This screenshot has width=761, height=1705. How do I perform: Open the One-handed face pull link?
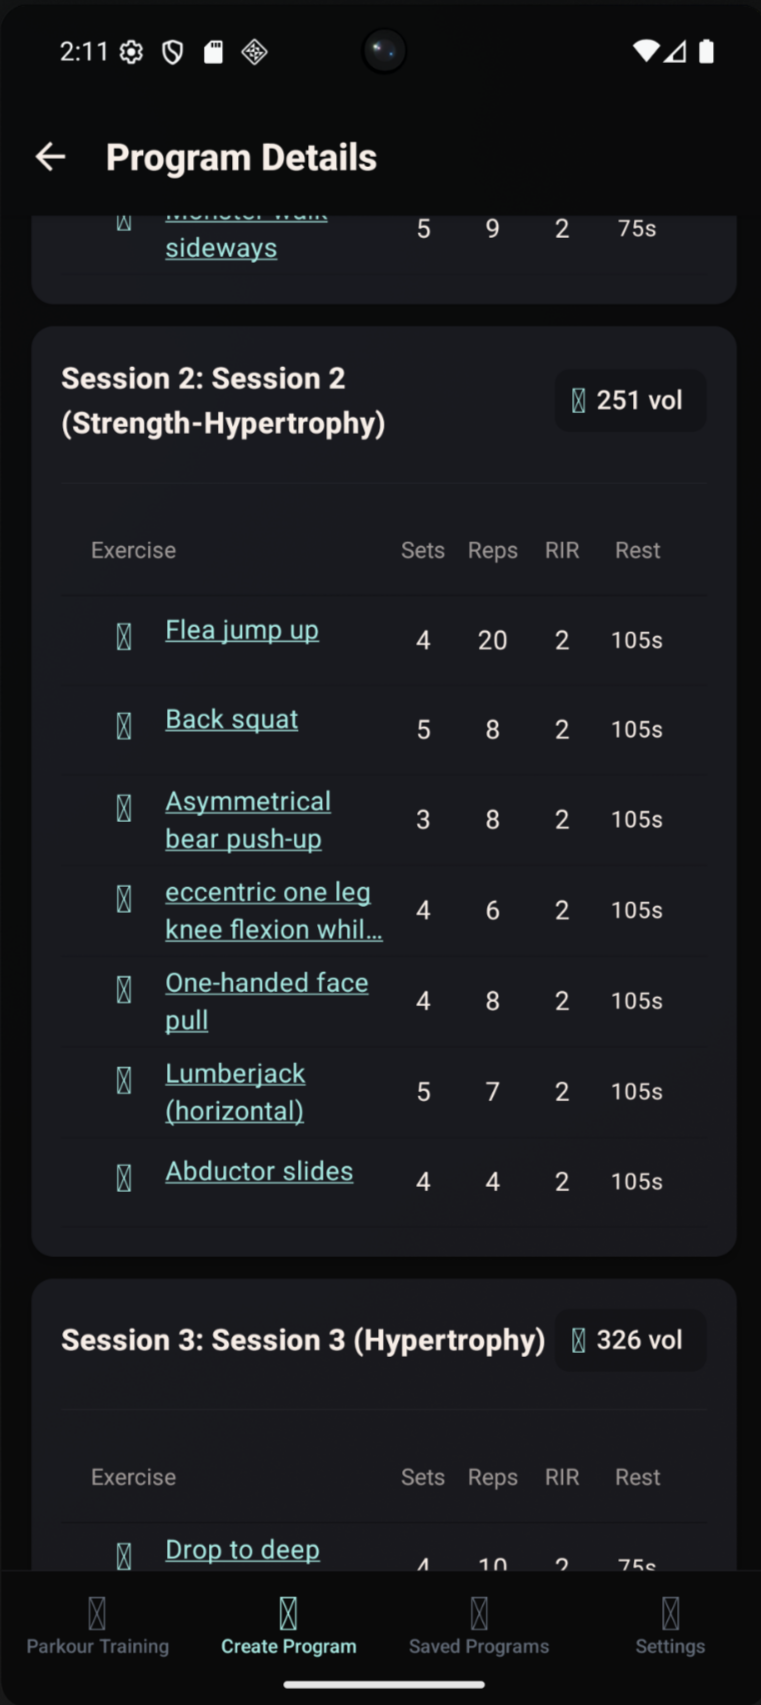(x=267, y=1001)
